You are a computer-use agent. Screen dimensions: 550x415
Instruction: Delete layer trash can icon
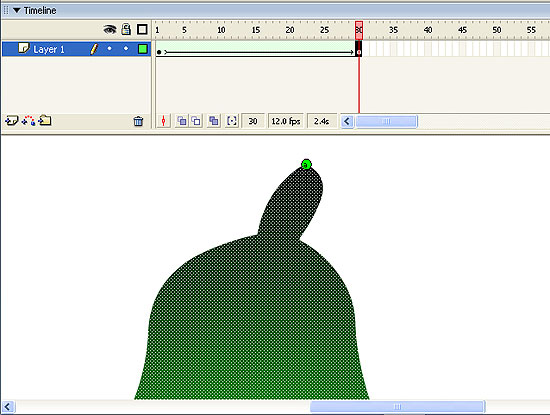pos(138,121)
